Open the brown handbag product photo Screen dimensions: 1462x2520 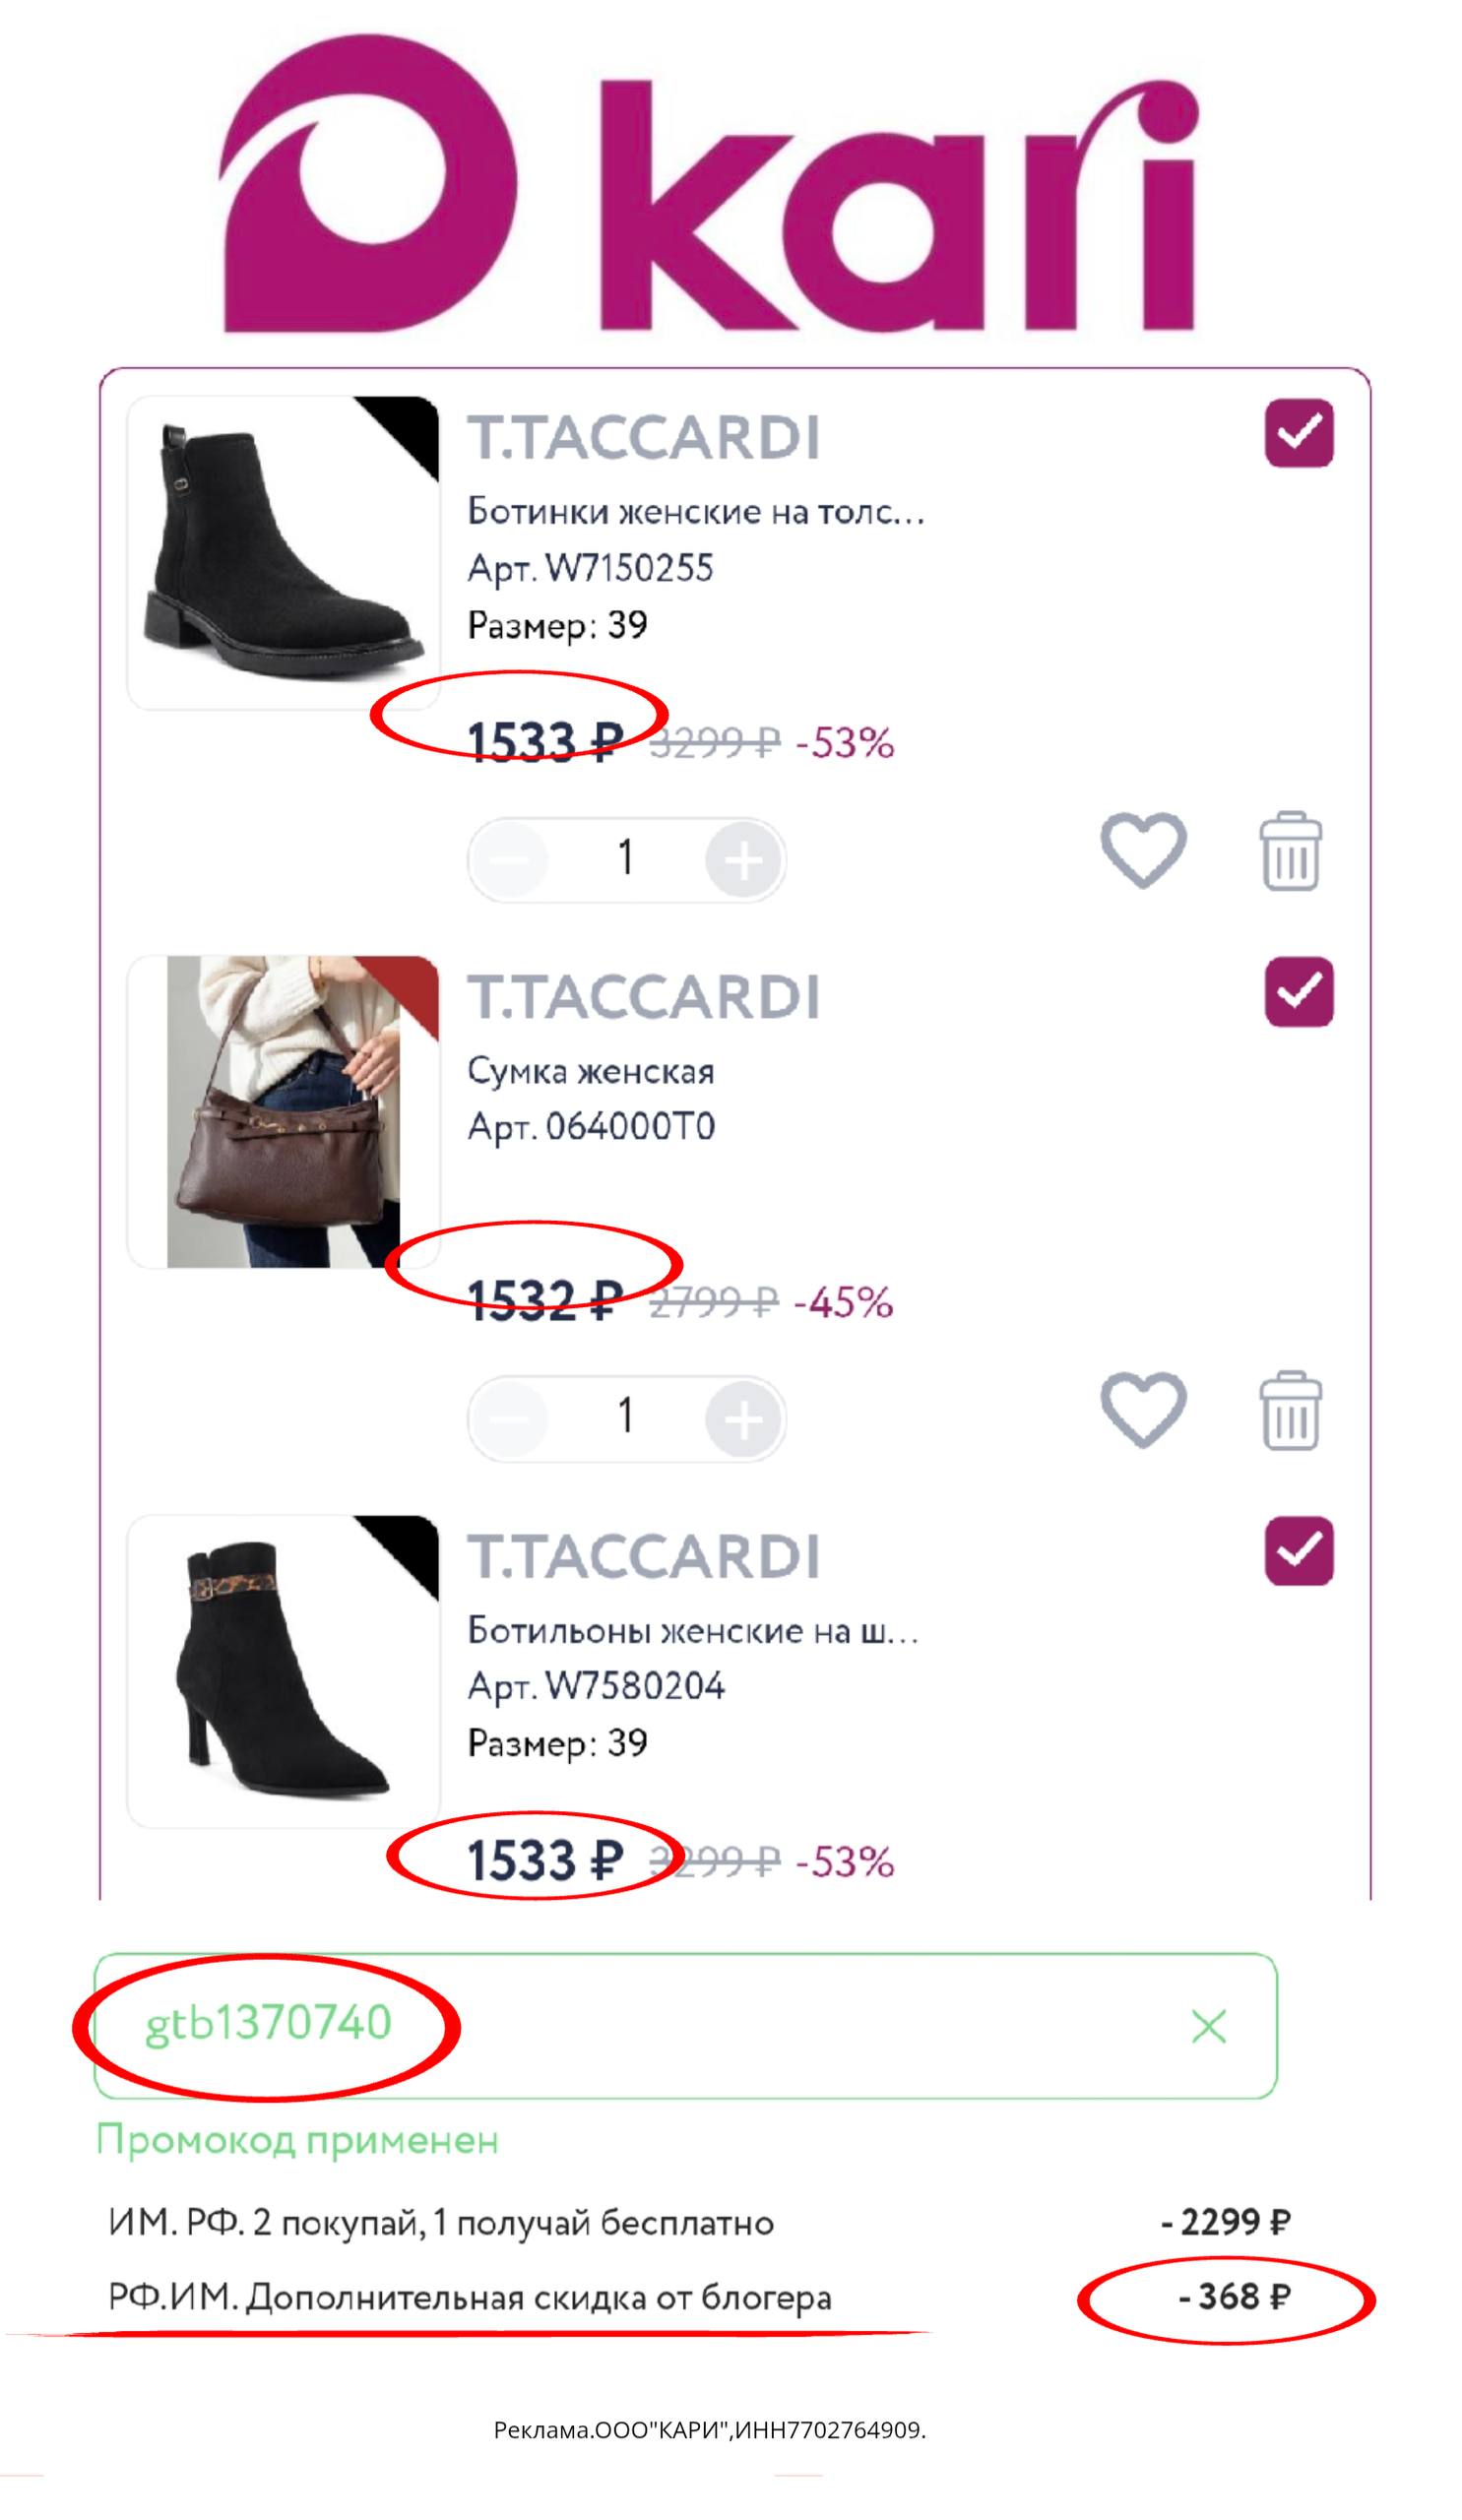[x=283, y=1111]
